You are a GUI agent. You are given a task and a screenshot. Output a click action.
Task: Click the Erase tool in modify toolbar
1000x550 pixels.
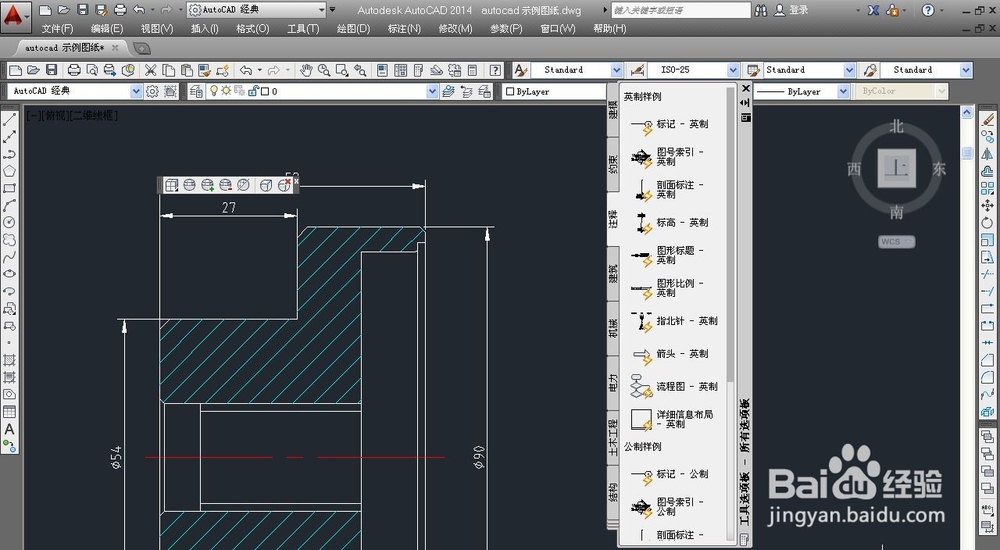[987, 119]
